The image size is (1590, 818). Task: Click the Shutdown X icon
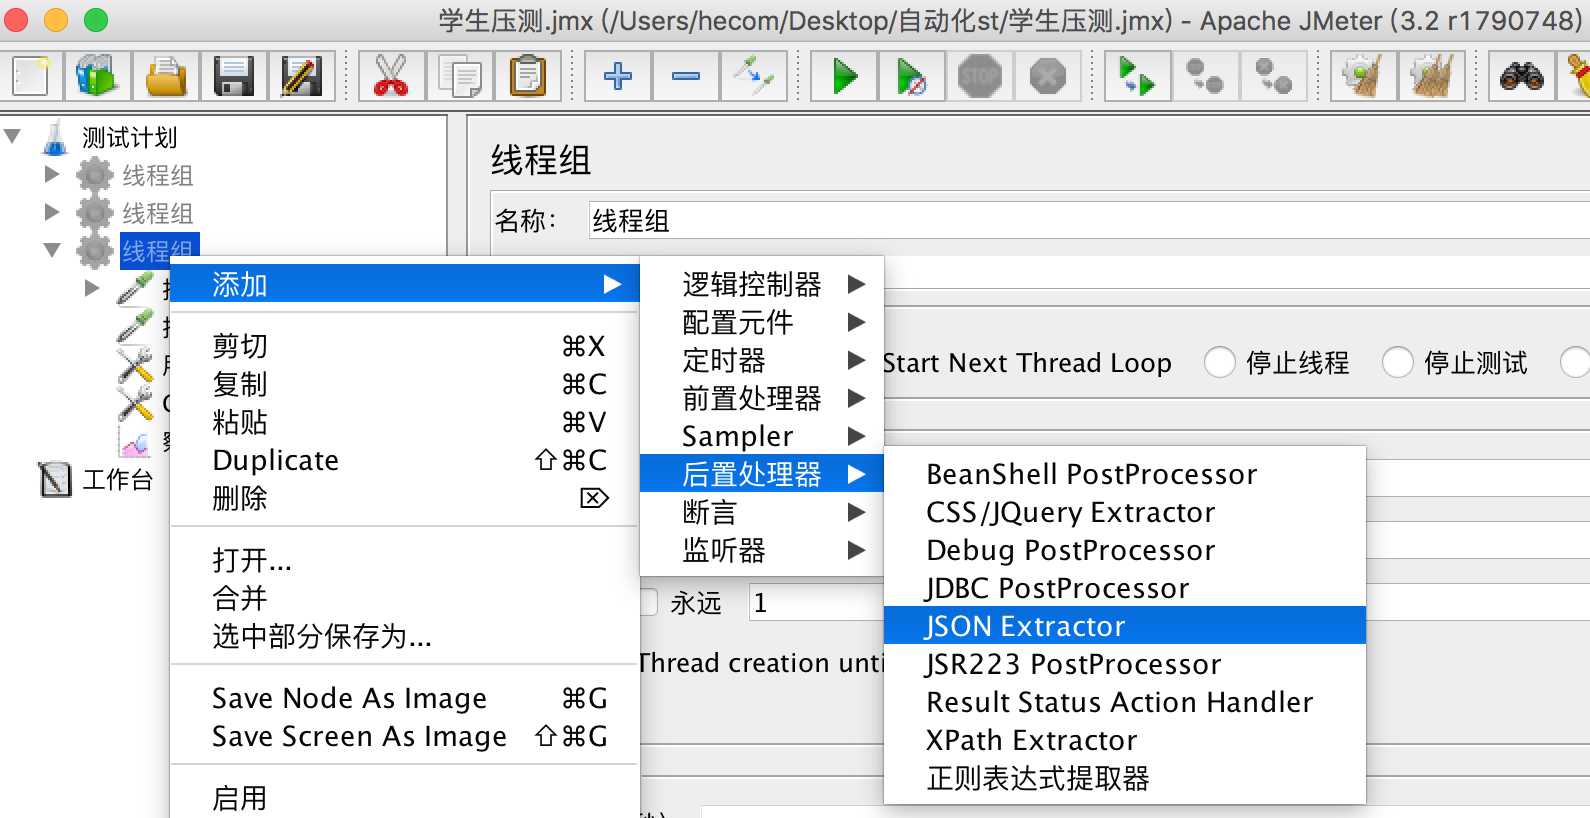tap(1048, 76)
